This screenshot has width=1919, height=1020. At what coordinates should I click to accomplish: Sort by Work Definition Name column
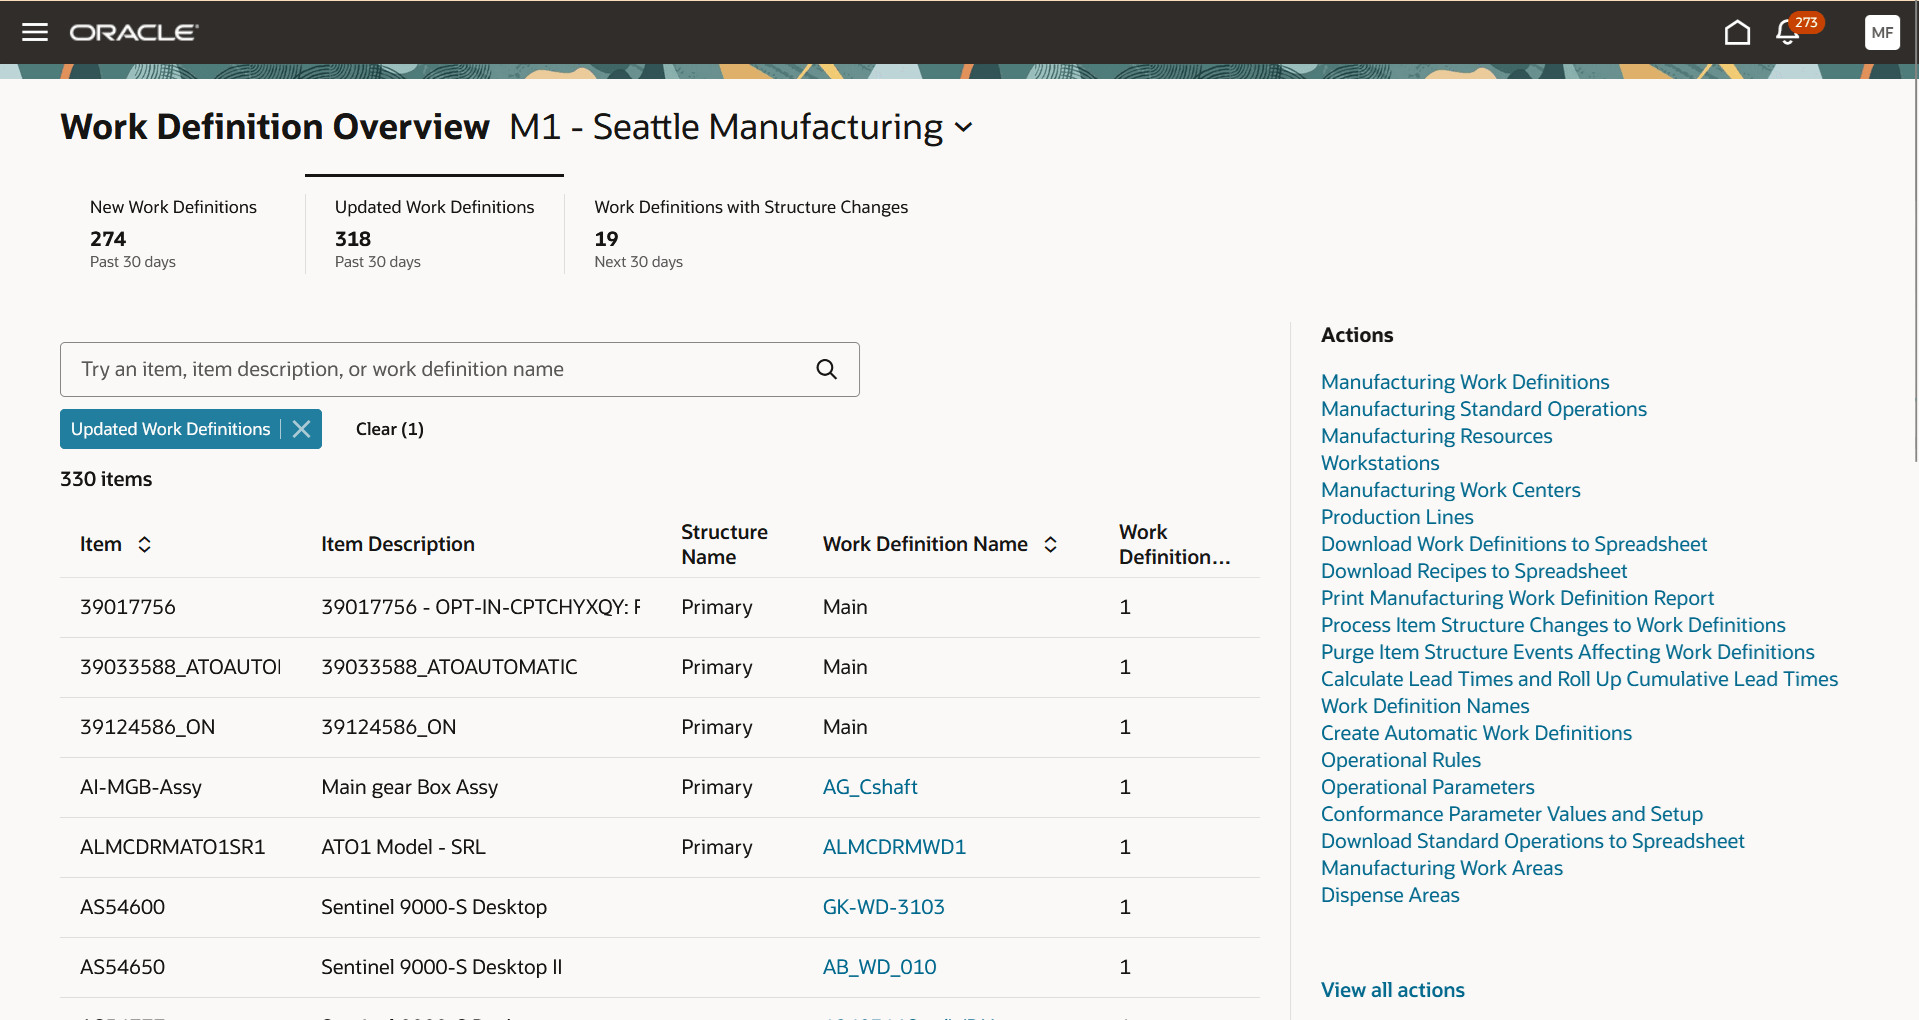pyautogui.click(x=1051, y=544)
